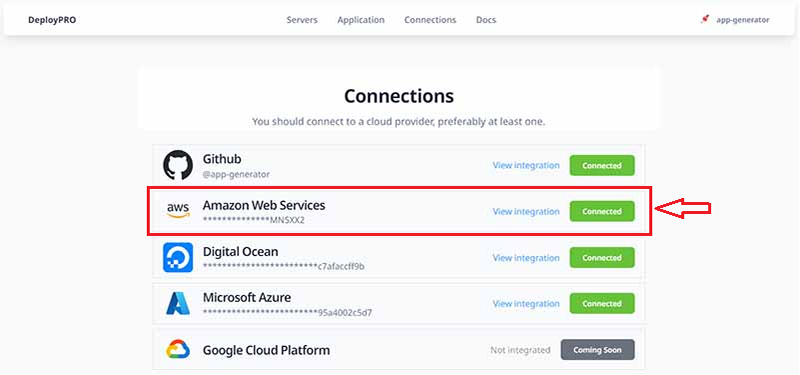View integration for Github
The image size is (800, 375).
pos(526,165)
